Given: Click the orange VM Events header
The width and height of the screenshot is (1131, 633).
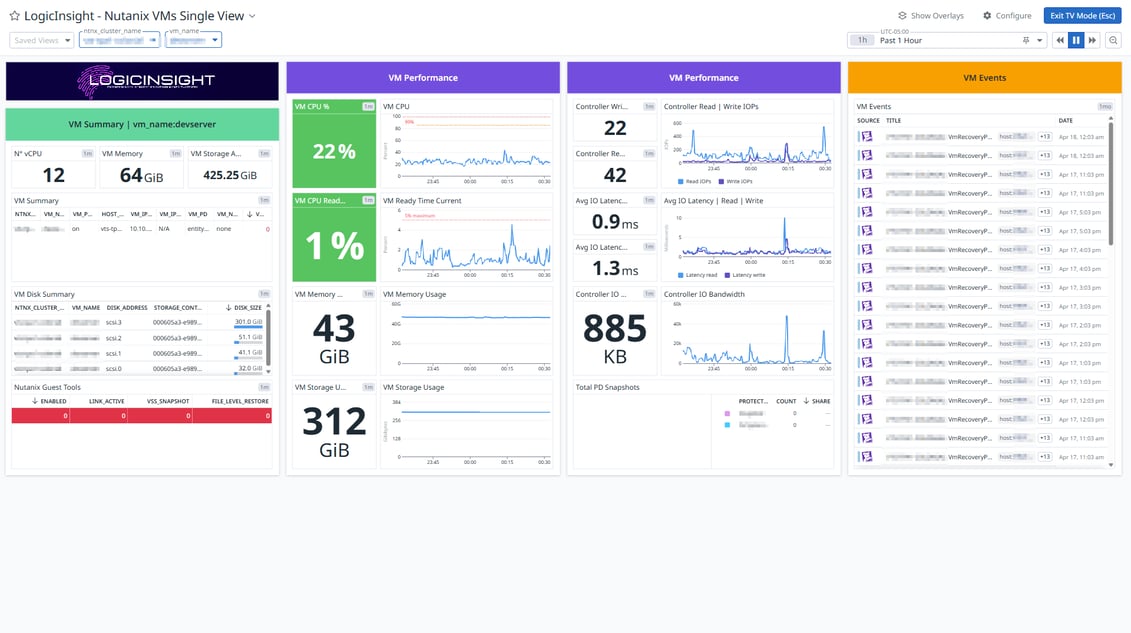Looking at the screenshot, I should pos(985,78).
